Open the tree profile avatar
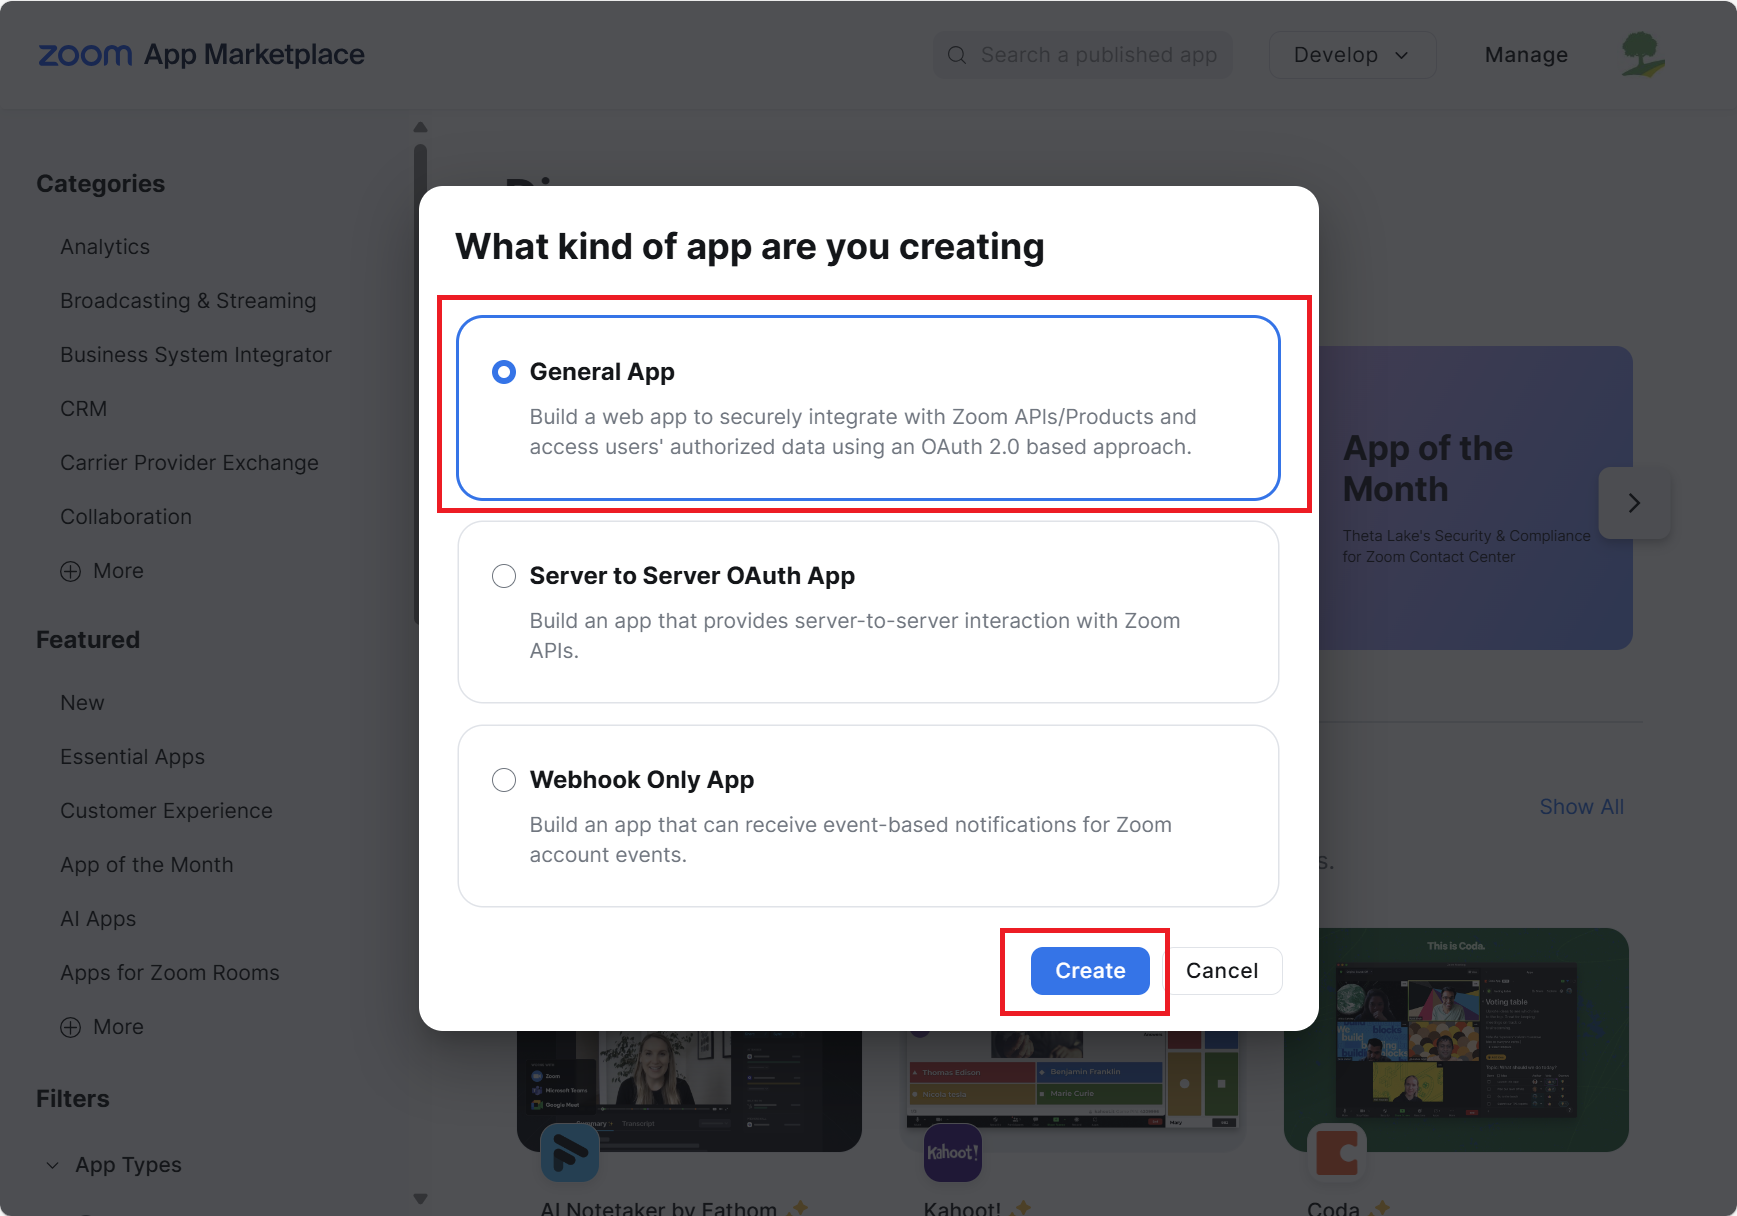 click(1643, 54)
